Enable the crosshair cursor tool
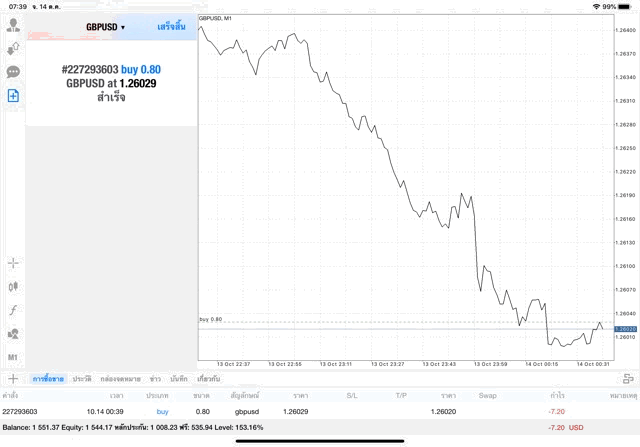The height and width of the screenshot is (447, 640). (13, 263)
